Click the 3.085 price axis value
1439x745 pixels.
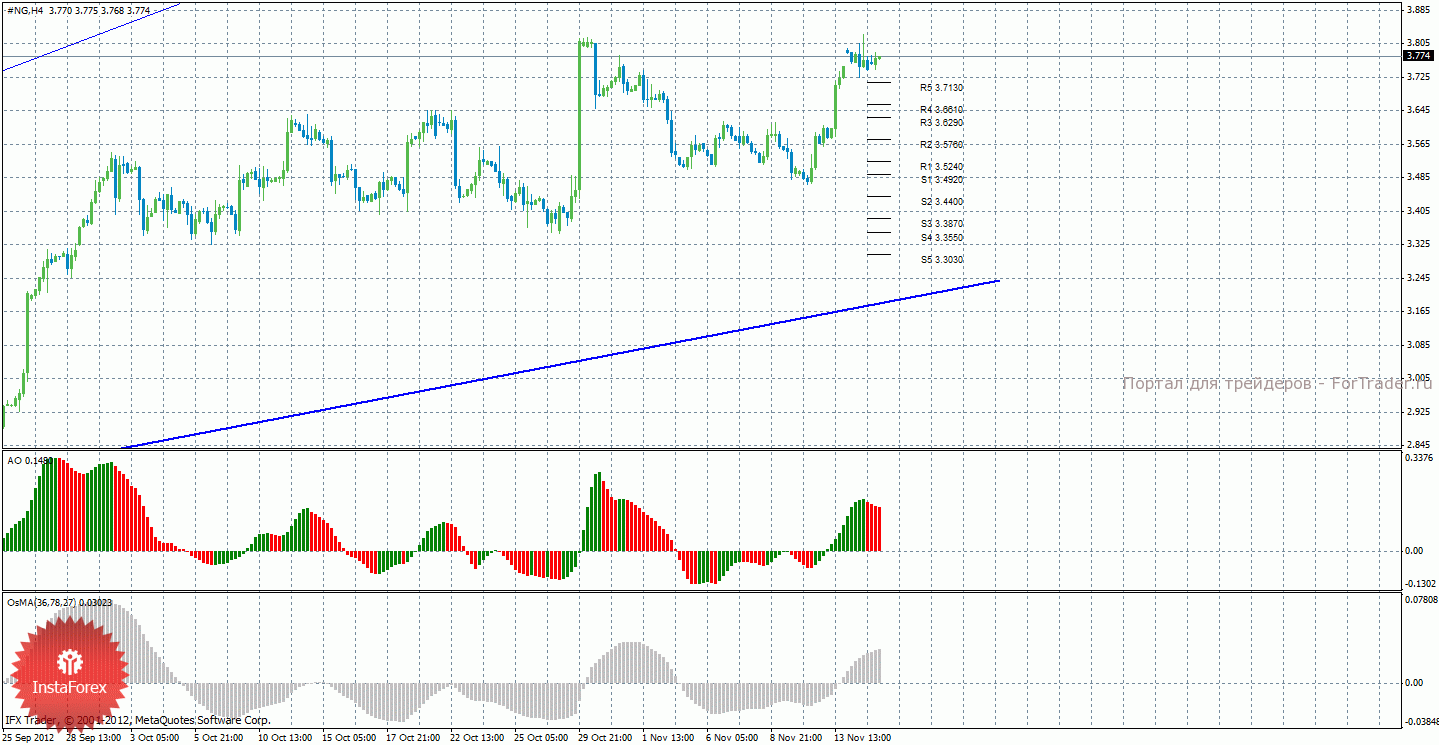(x=1417, y=346)
